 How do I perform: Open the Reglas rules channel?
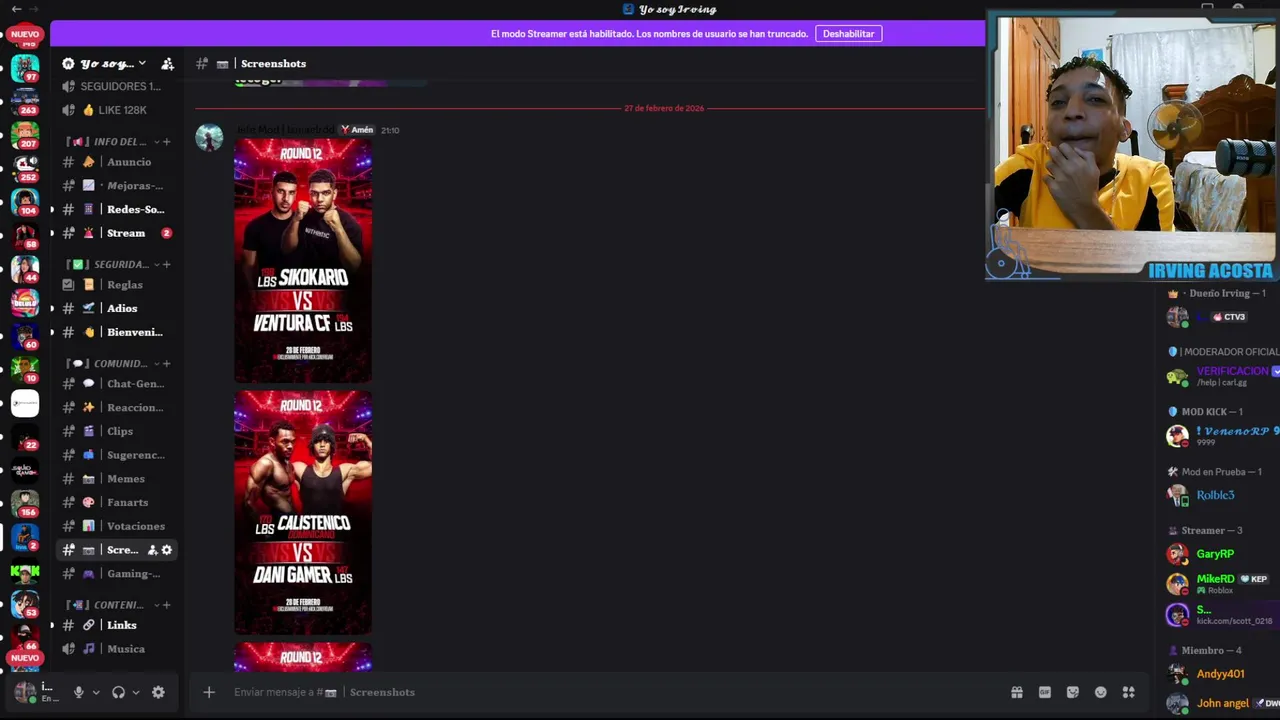click(x=118, y=285)
